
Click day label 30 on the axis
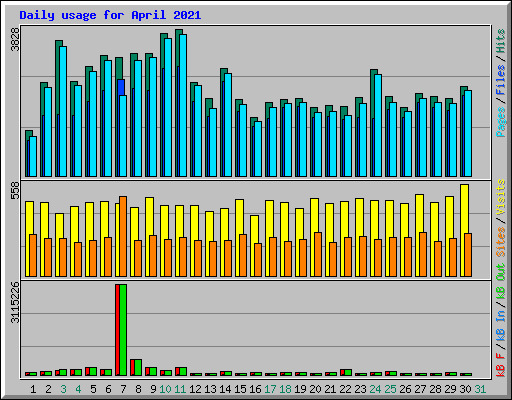pyautogui.click(x=465, y=389)
